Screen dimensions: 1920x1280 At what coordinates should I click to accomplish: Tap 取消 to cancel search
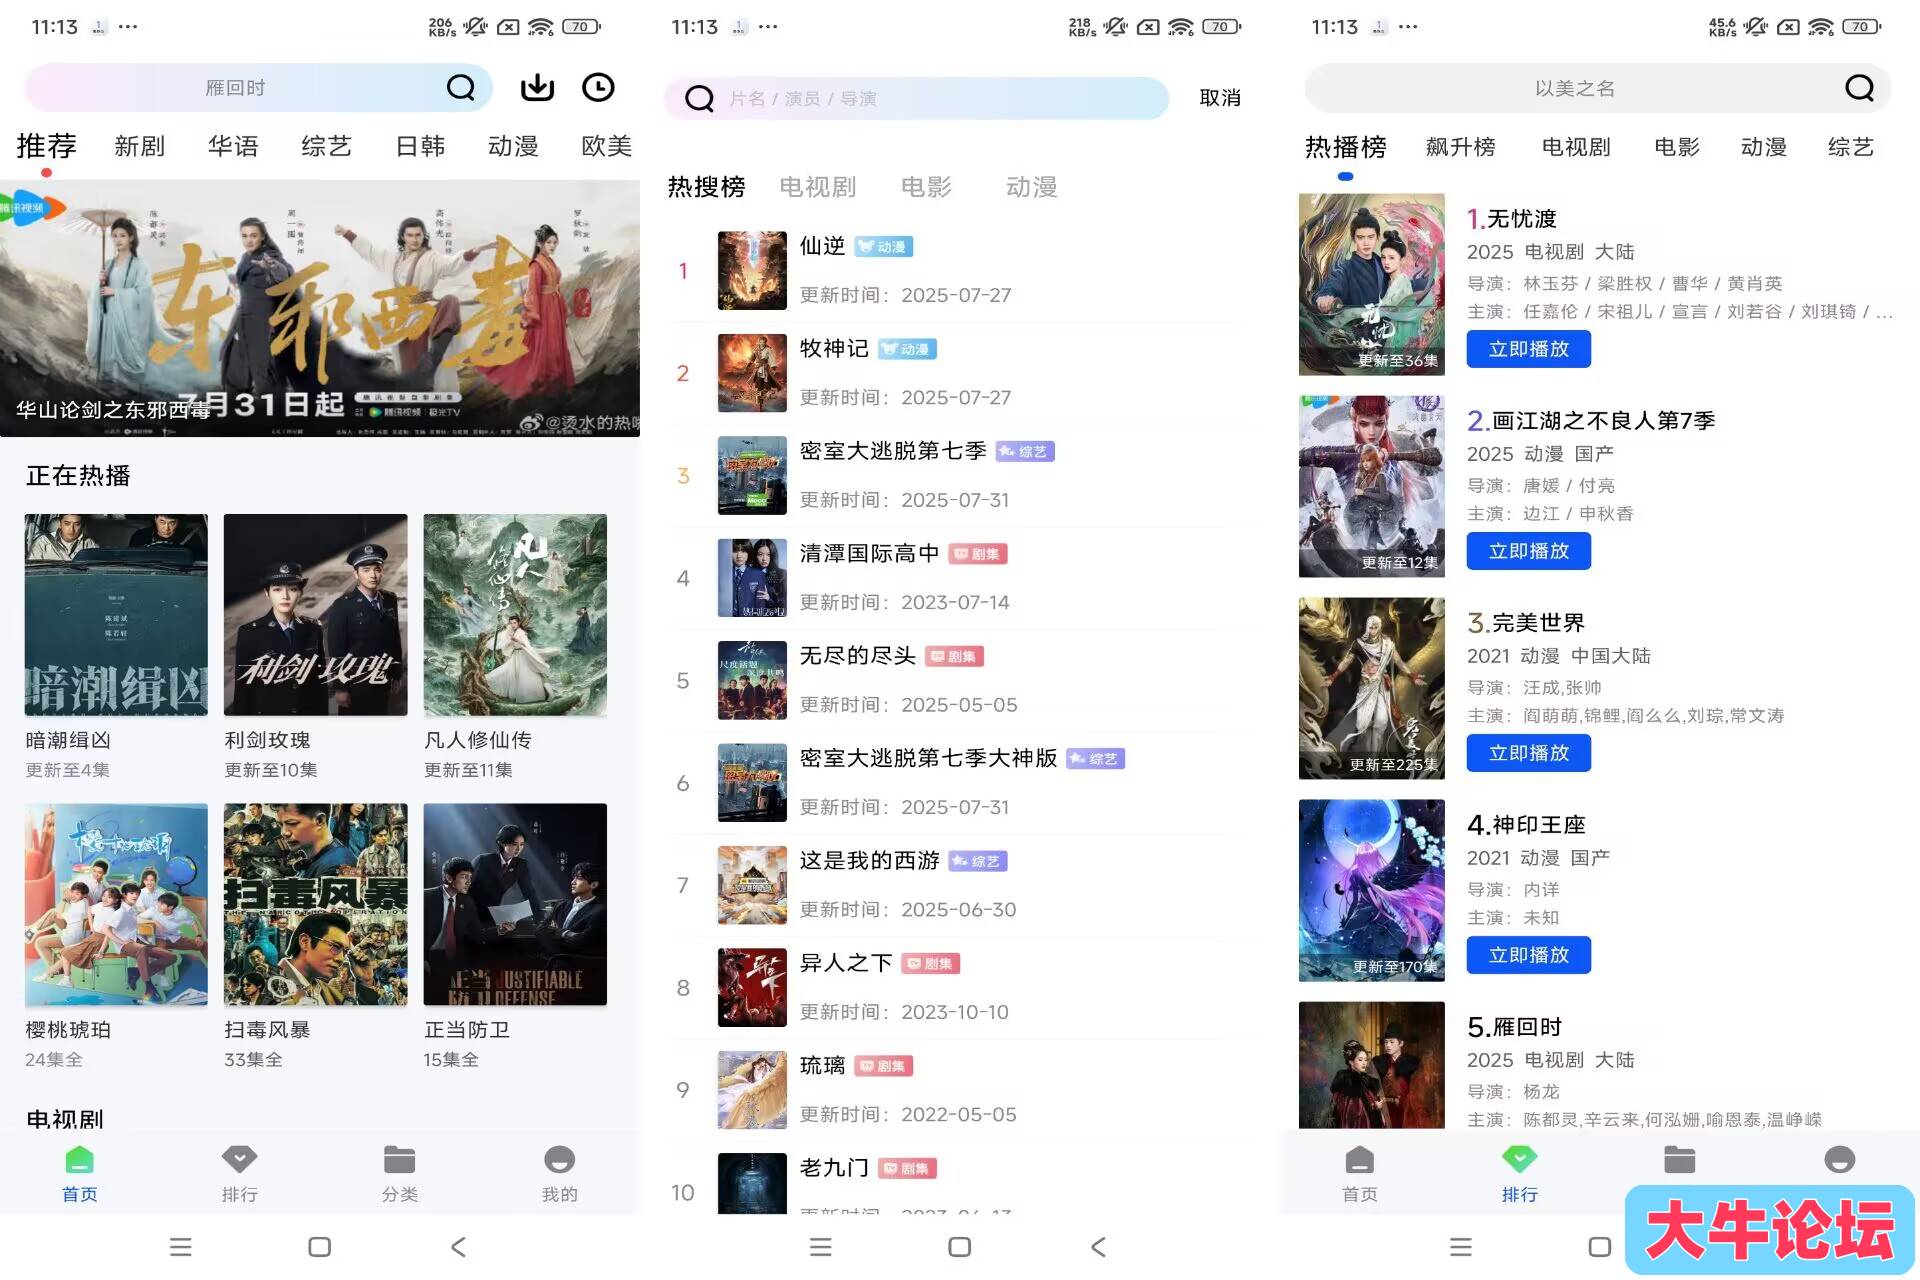pos(1220,98)
